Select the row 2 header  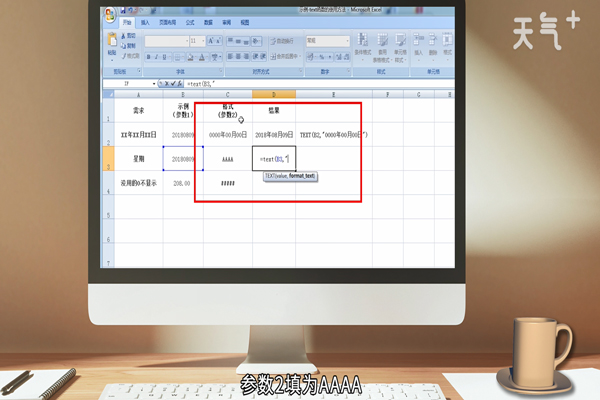coord(108,133)
